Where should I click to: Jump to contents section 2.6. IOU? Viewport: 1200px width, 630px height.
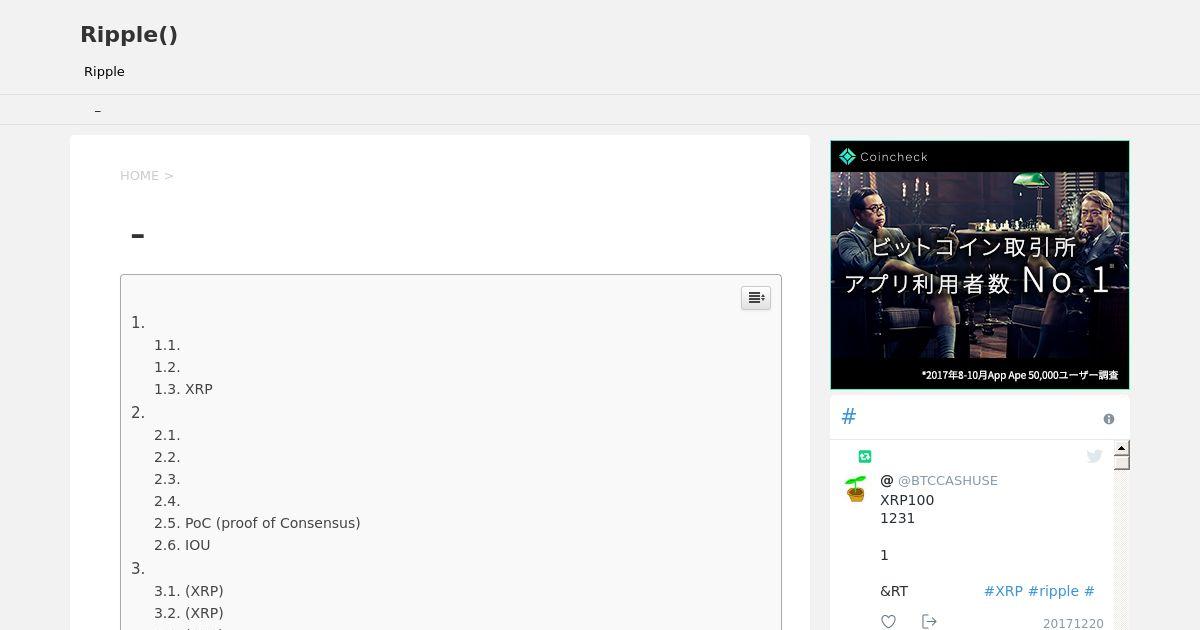(x=182, y=545)
